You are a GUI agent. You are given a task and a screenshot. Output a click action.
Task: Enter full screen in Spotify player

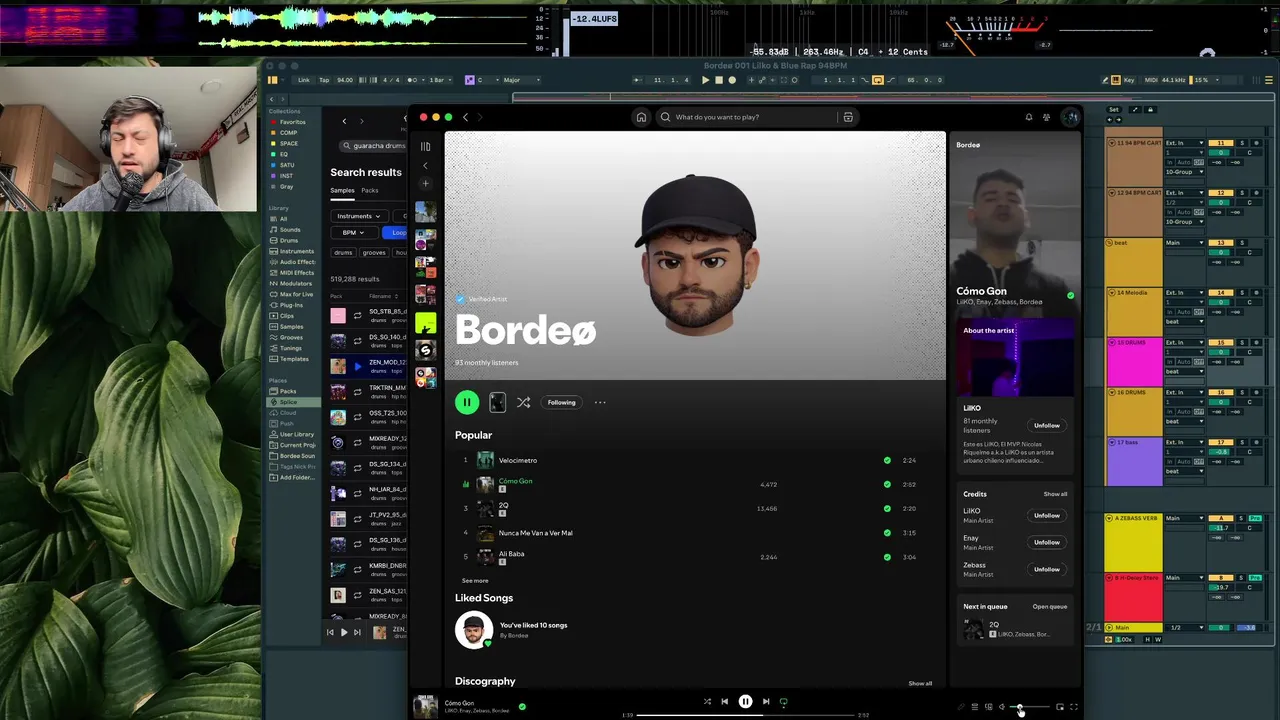click(x=1074, y=707)
